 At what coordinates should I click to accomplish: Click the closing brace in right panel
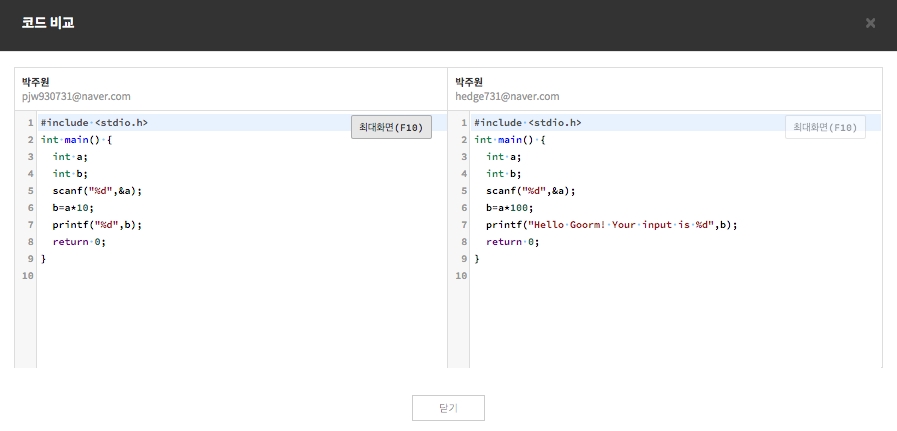click(477, 259)
